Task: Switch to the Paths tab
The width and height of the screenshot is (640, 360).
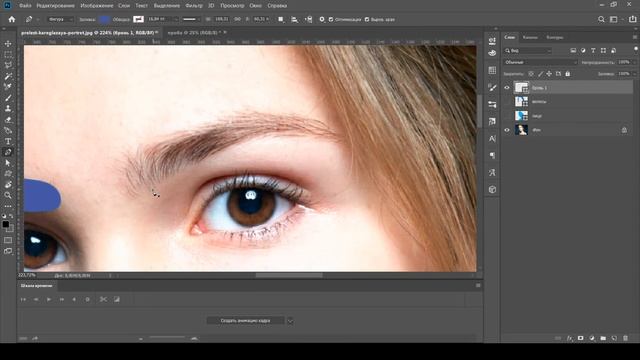Action: pos(555,37)
